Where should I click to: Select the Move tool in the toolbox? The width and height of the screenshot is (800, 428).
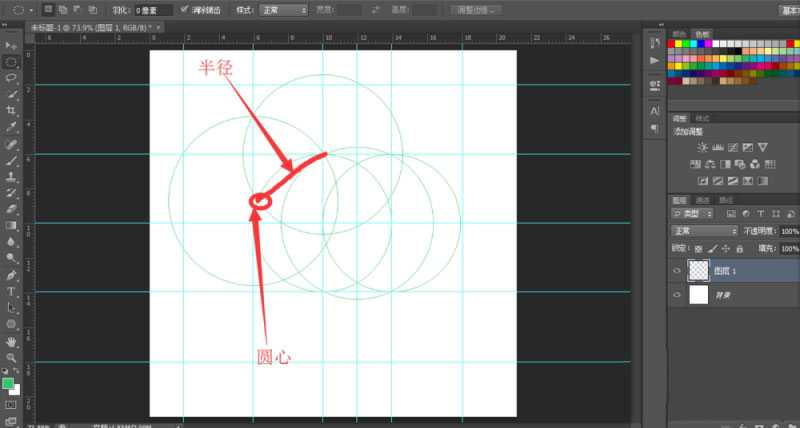(x=11, y=46)
